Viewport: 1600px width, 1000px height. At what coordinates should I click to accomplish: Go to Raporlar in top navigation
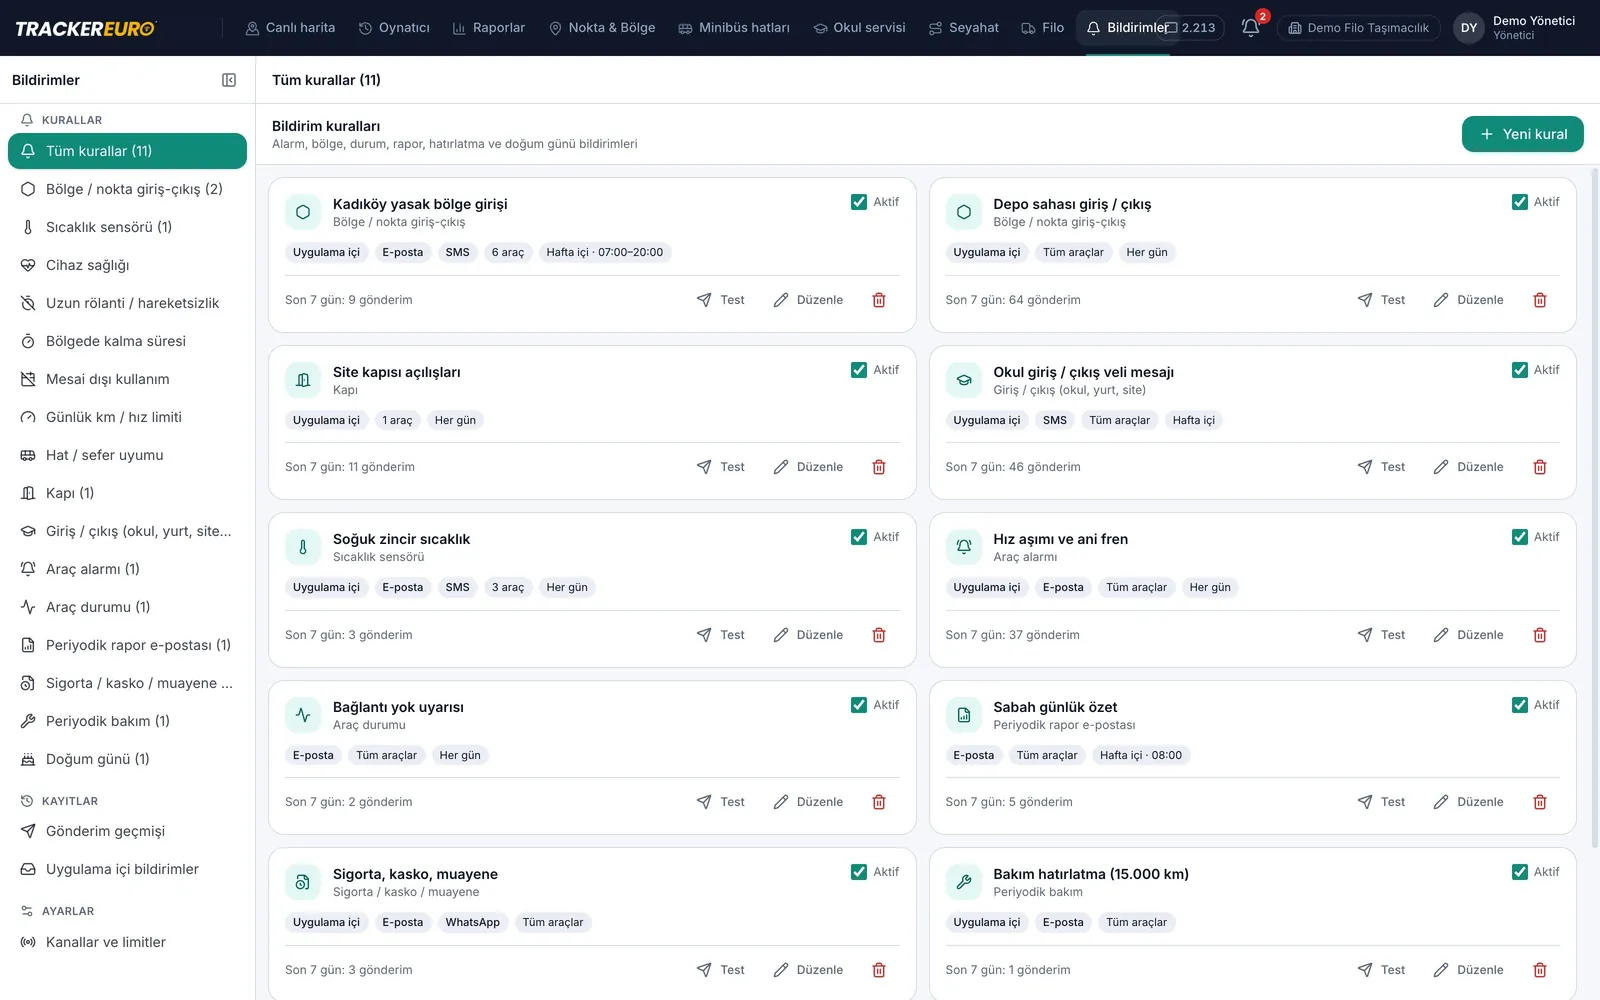click(488, 28)
